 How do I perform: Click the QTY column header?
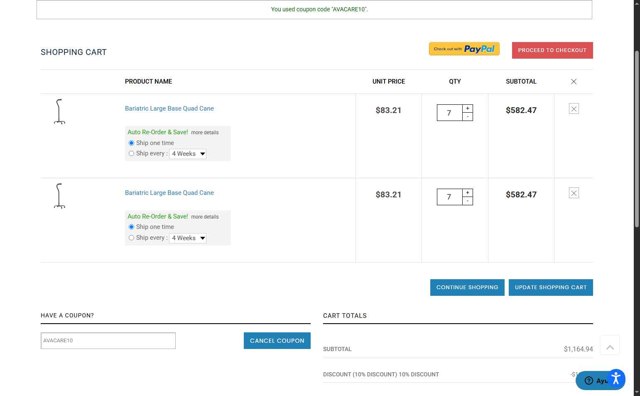click(455, 82)
